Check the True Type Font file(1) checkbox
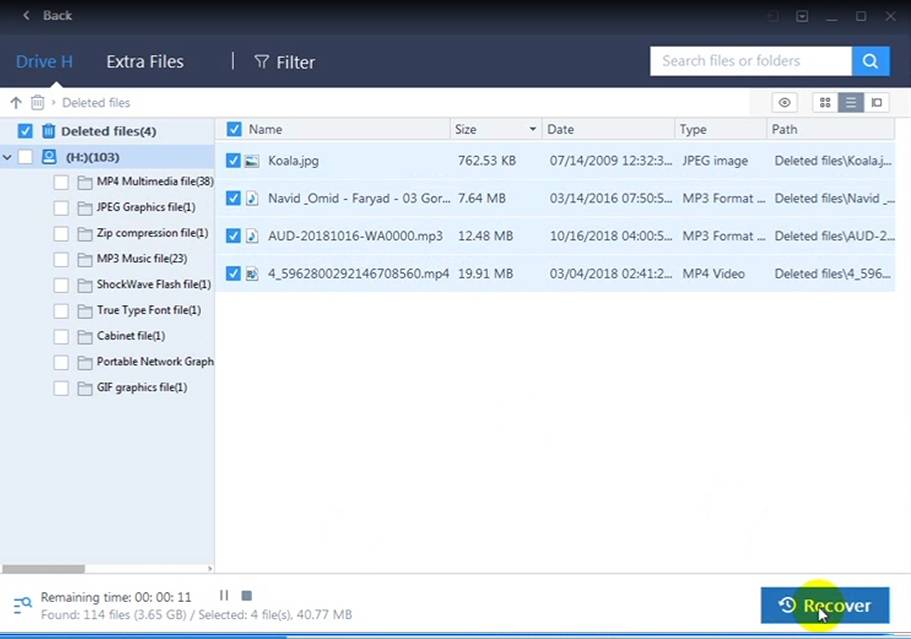This screenshot has height=639, width=911. (61, 311)
